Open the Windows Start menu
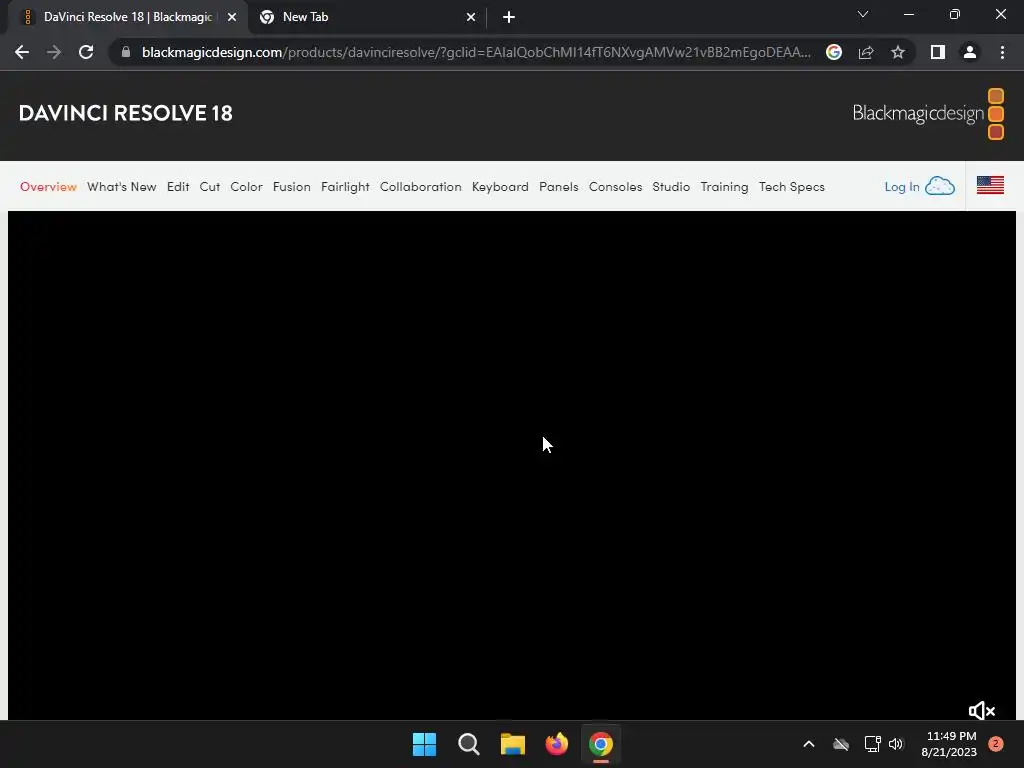Screen dimensions: 1024x768 tap(424, 744)
